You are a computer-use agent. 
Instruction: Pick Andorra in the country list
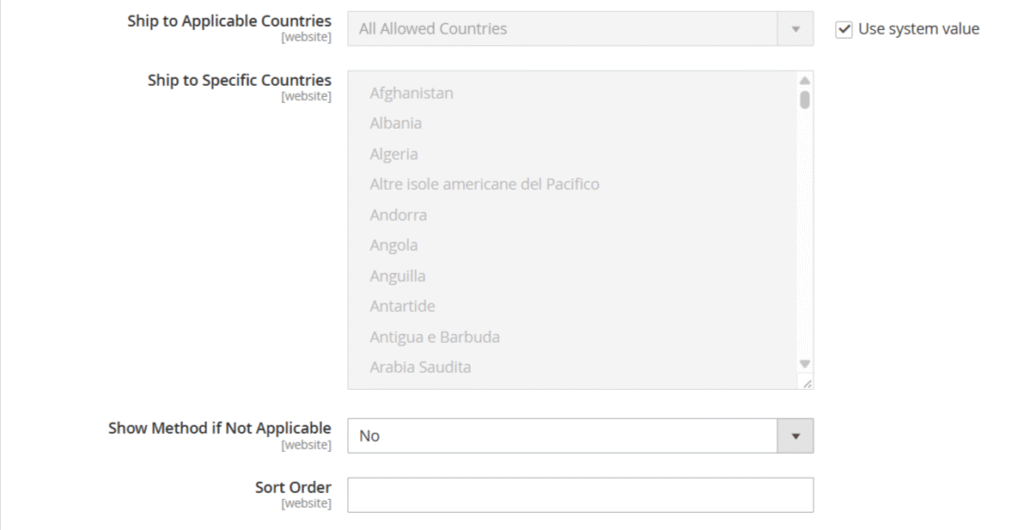pyautogui.click(x=398, y=215)
